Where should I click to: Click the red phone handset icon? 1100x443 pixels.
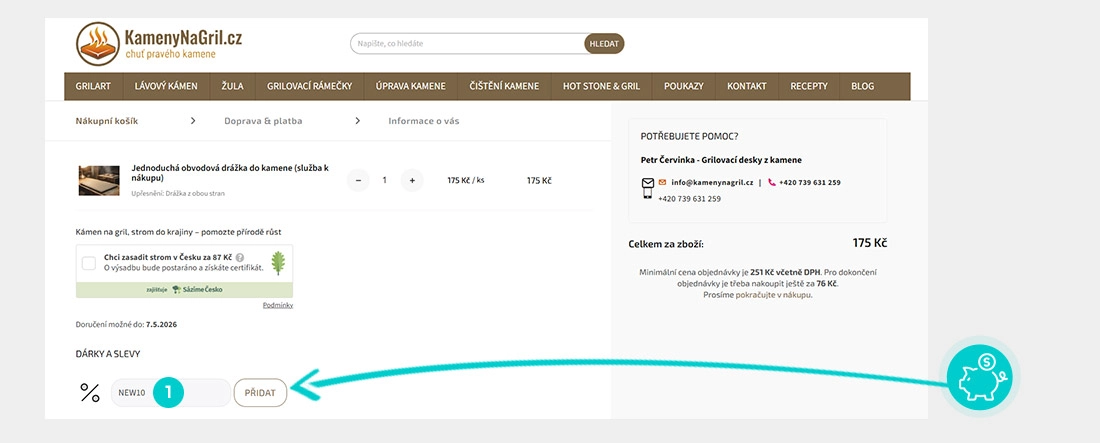[772, 182]
